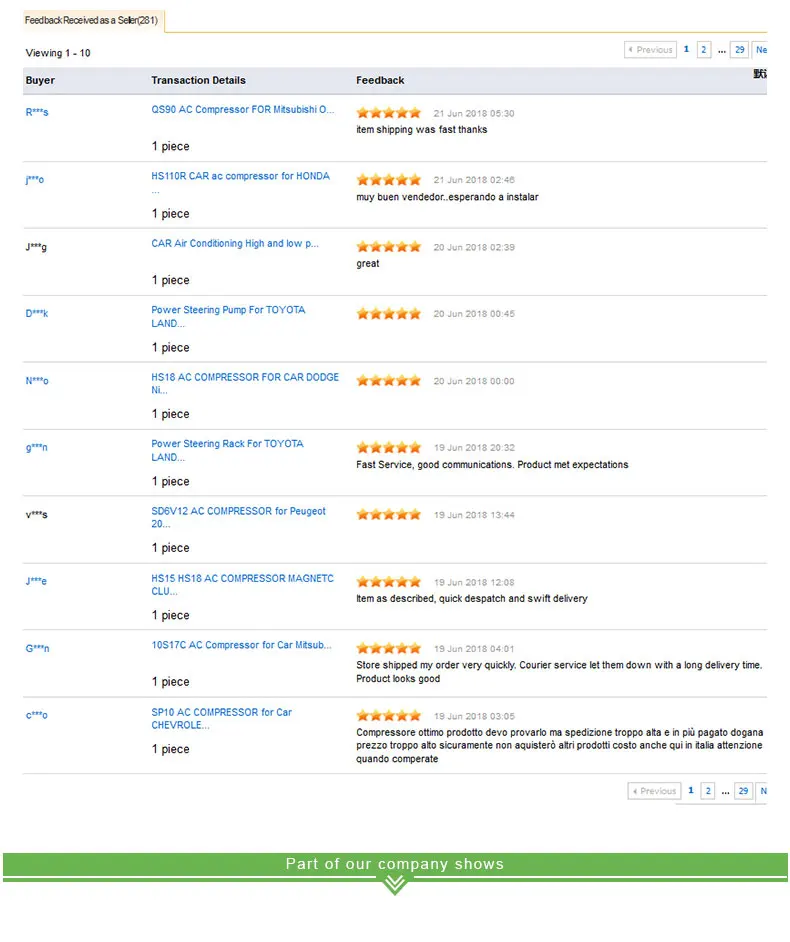Click the top Previous pagination button
Image resolution: width=790 pixels, height=942 pixels.
pos(650,50)
